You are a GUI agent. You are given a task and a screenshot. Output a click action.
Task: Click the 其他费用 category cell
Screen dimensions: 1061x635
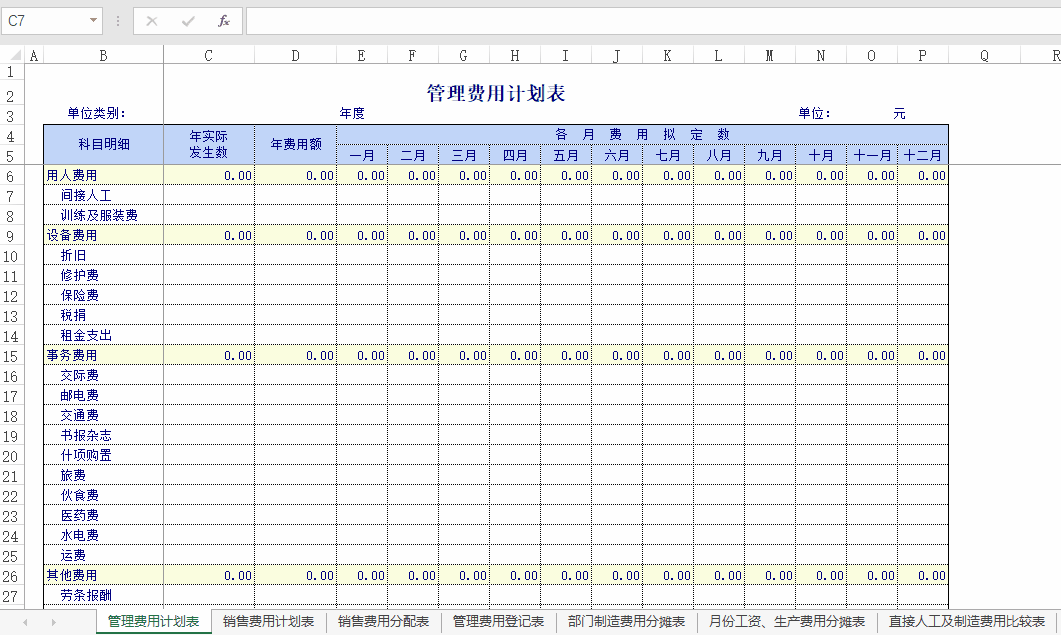(x=104, y=575)
